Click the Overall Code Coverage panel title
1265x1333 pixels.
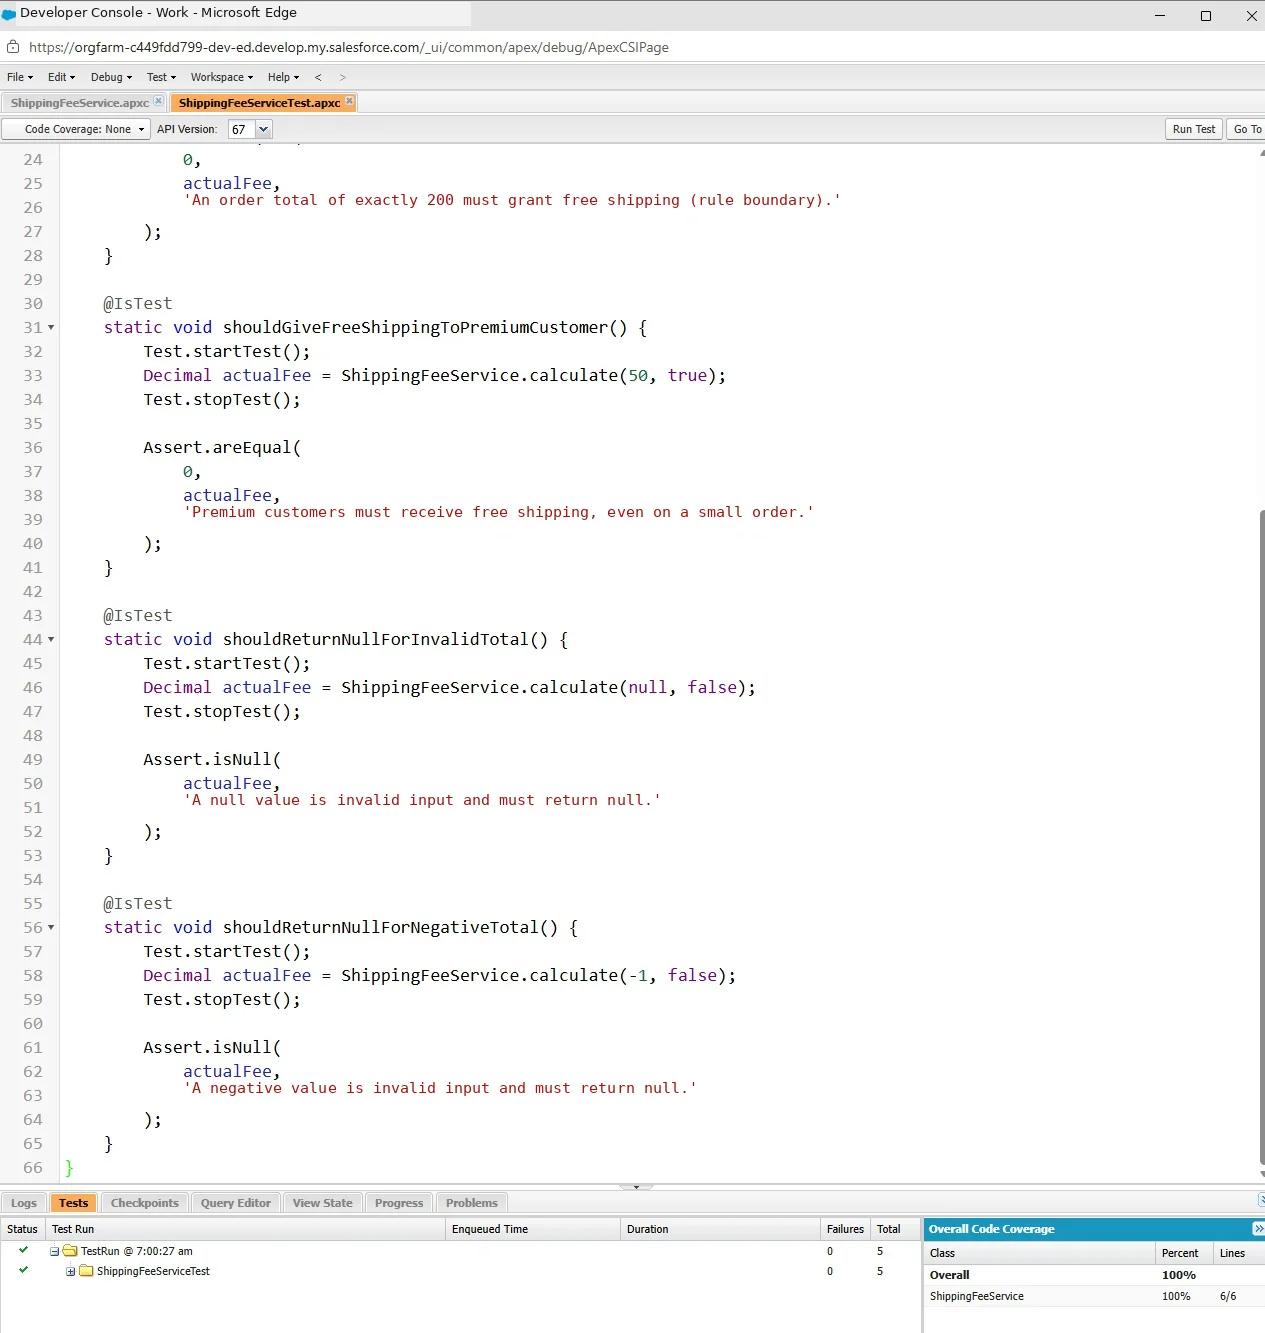coord(991,1229)
